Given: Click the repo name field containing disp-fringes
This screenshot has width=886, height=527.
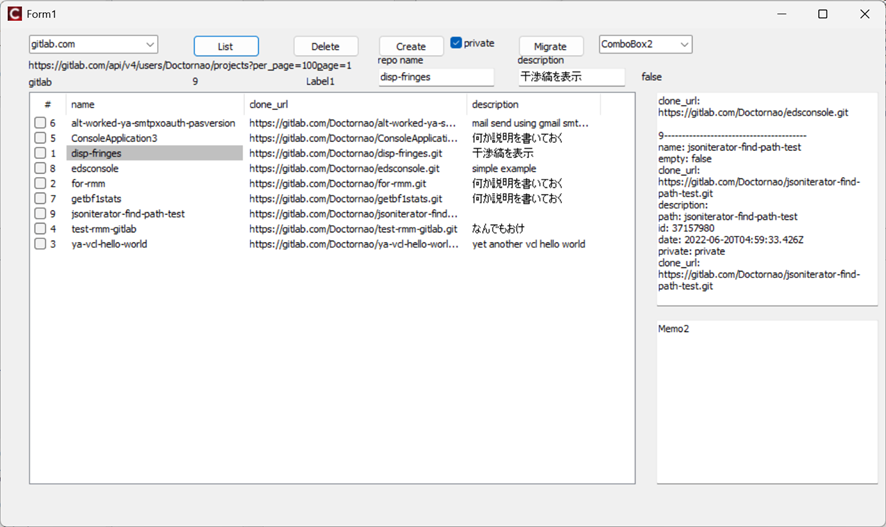Looking at the screenshot, I should (x=436, y=77).
